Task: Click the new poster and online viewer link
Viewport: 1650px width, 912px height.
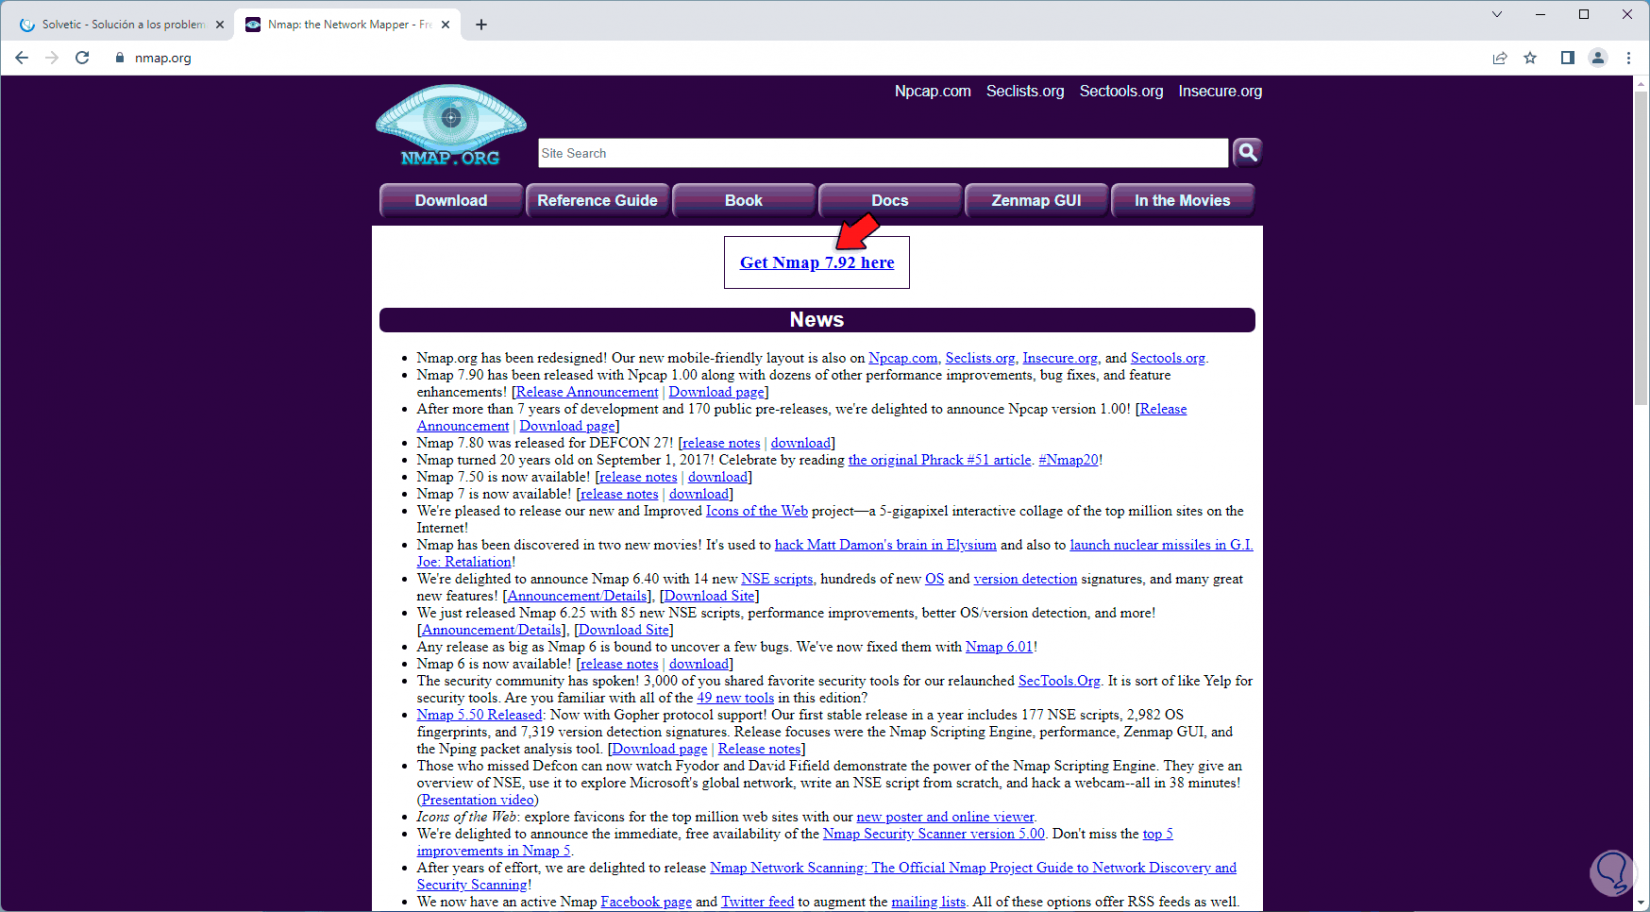Action: pos(945,817)
